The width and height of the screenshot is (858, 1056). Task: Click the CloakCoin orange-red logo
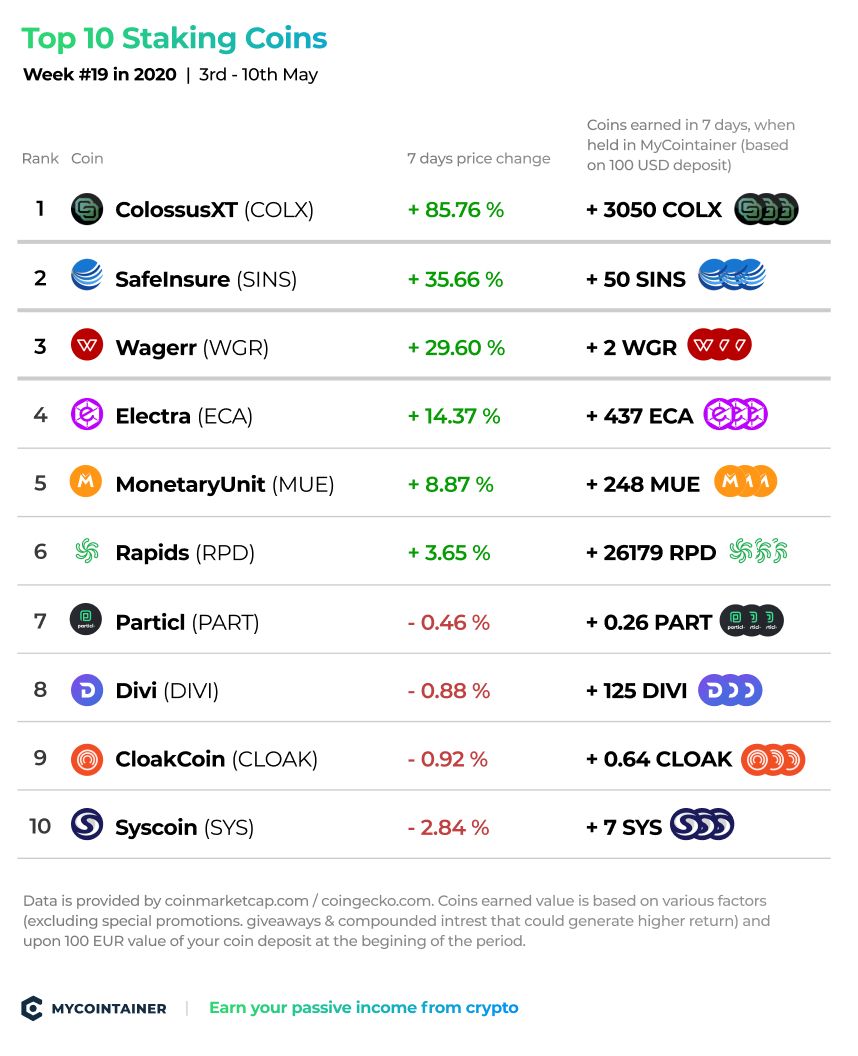[x=87, y=760]
